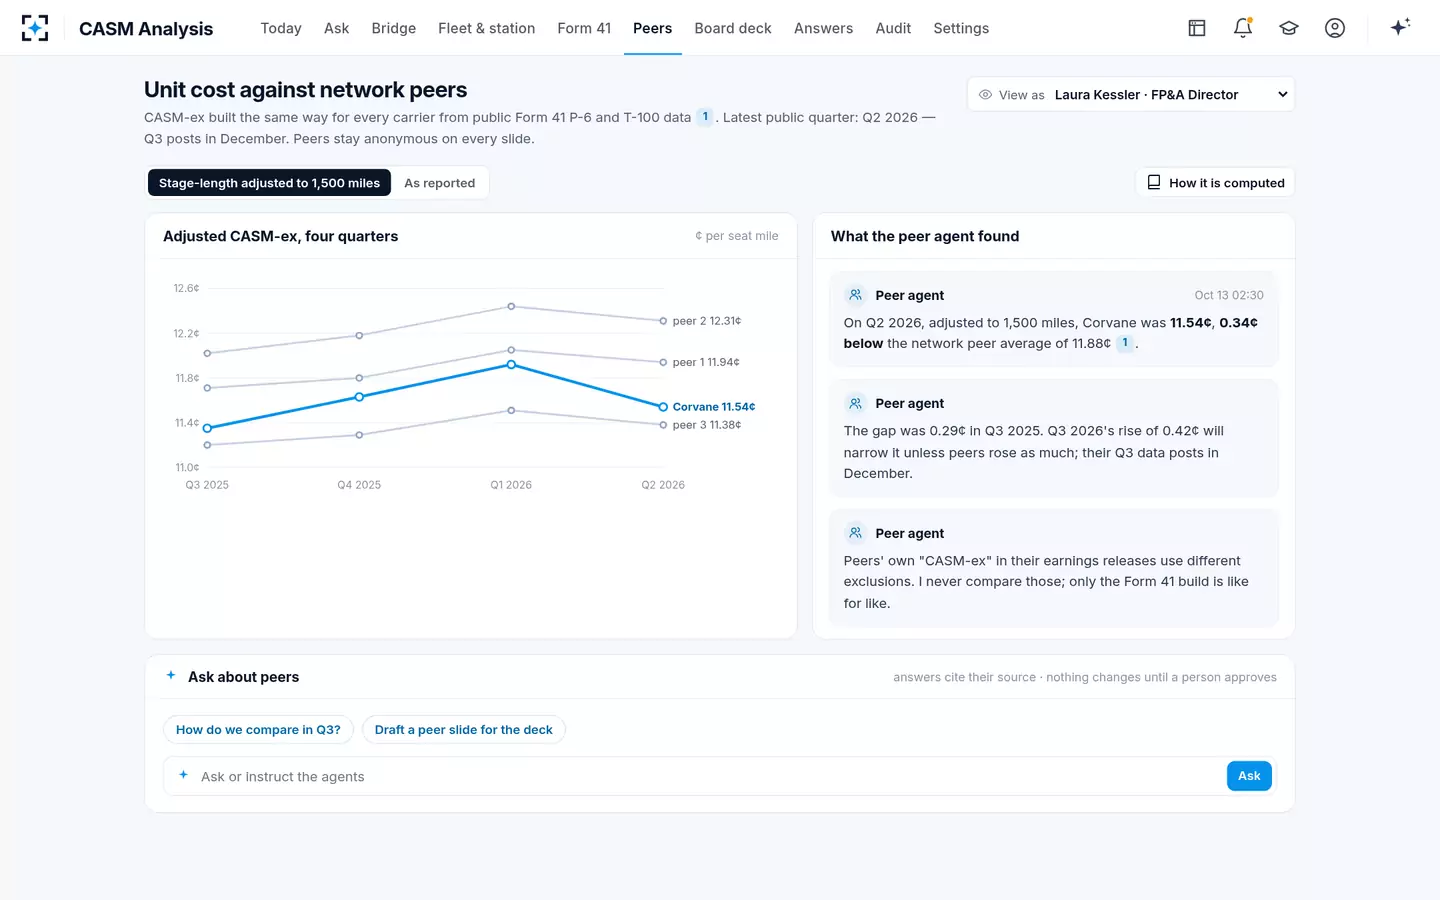The image size is (1440, 900).
Task: Open the Board deck tab
Action: pyautogui.click(x=733, y=28)
